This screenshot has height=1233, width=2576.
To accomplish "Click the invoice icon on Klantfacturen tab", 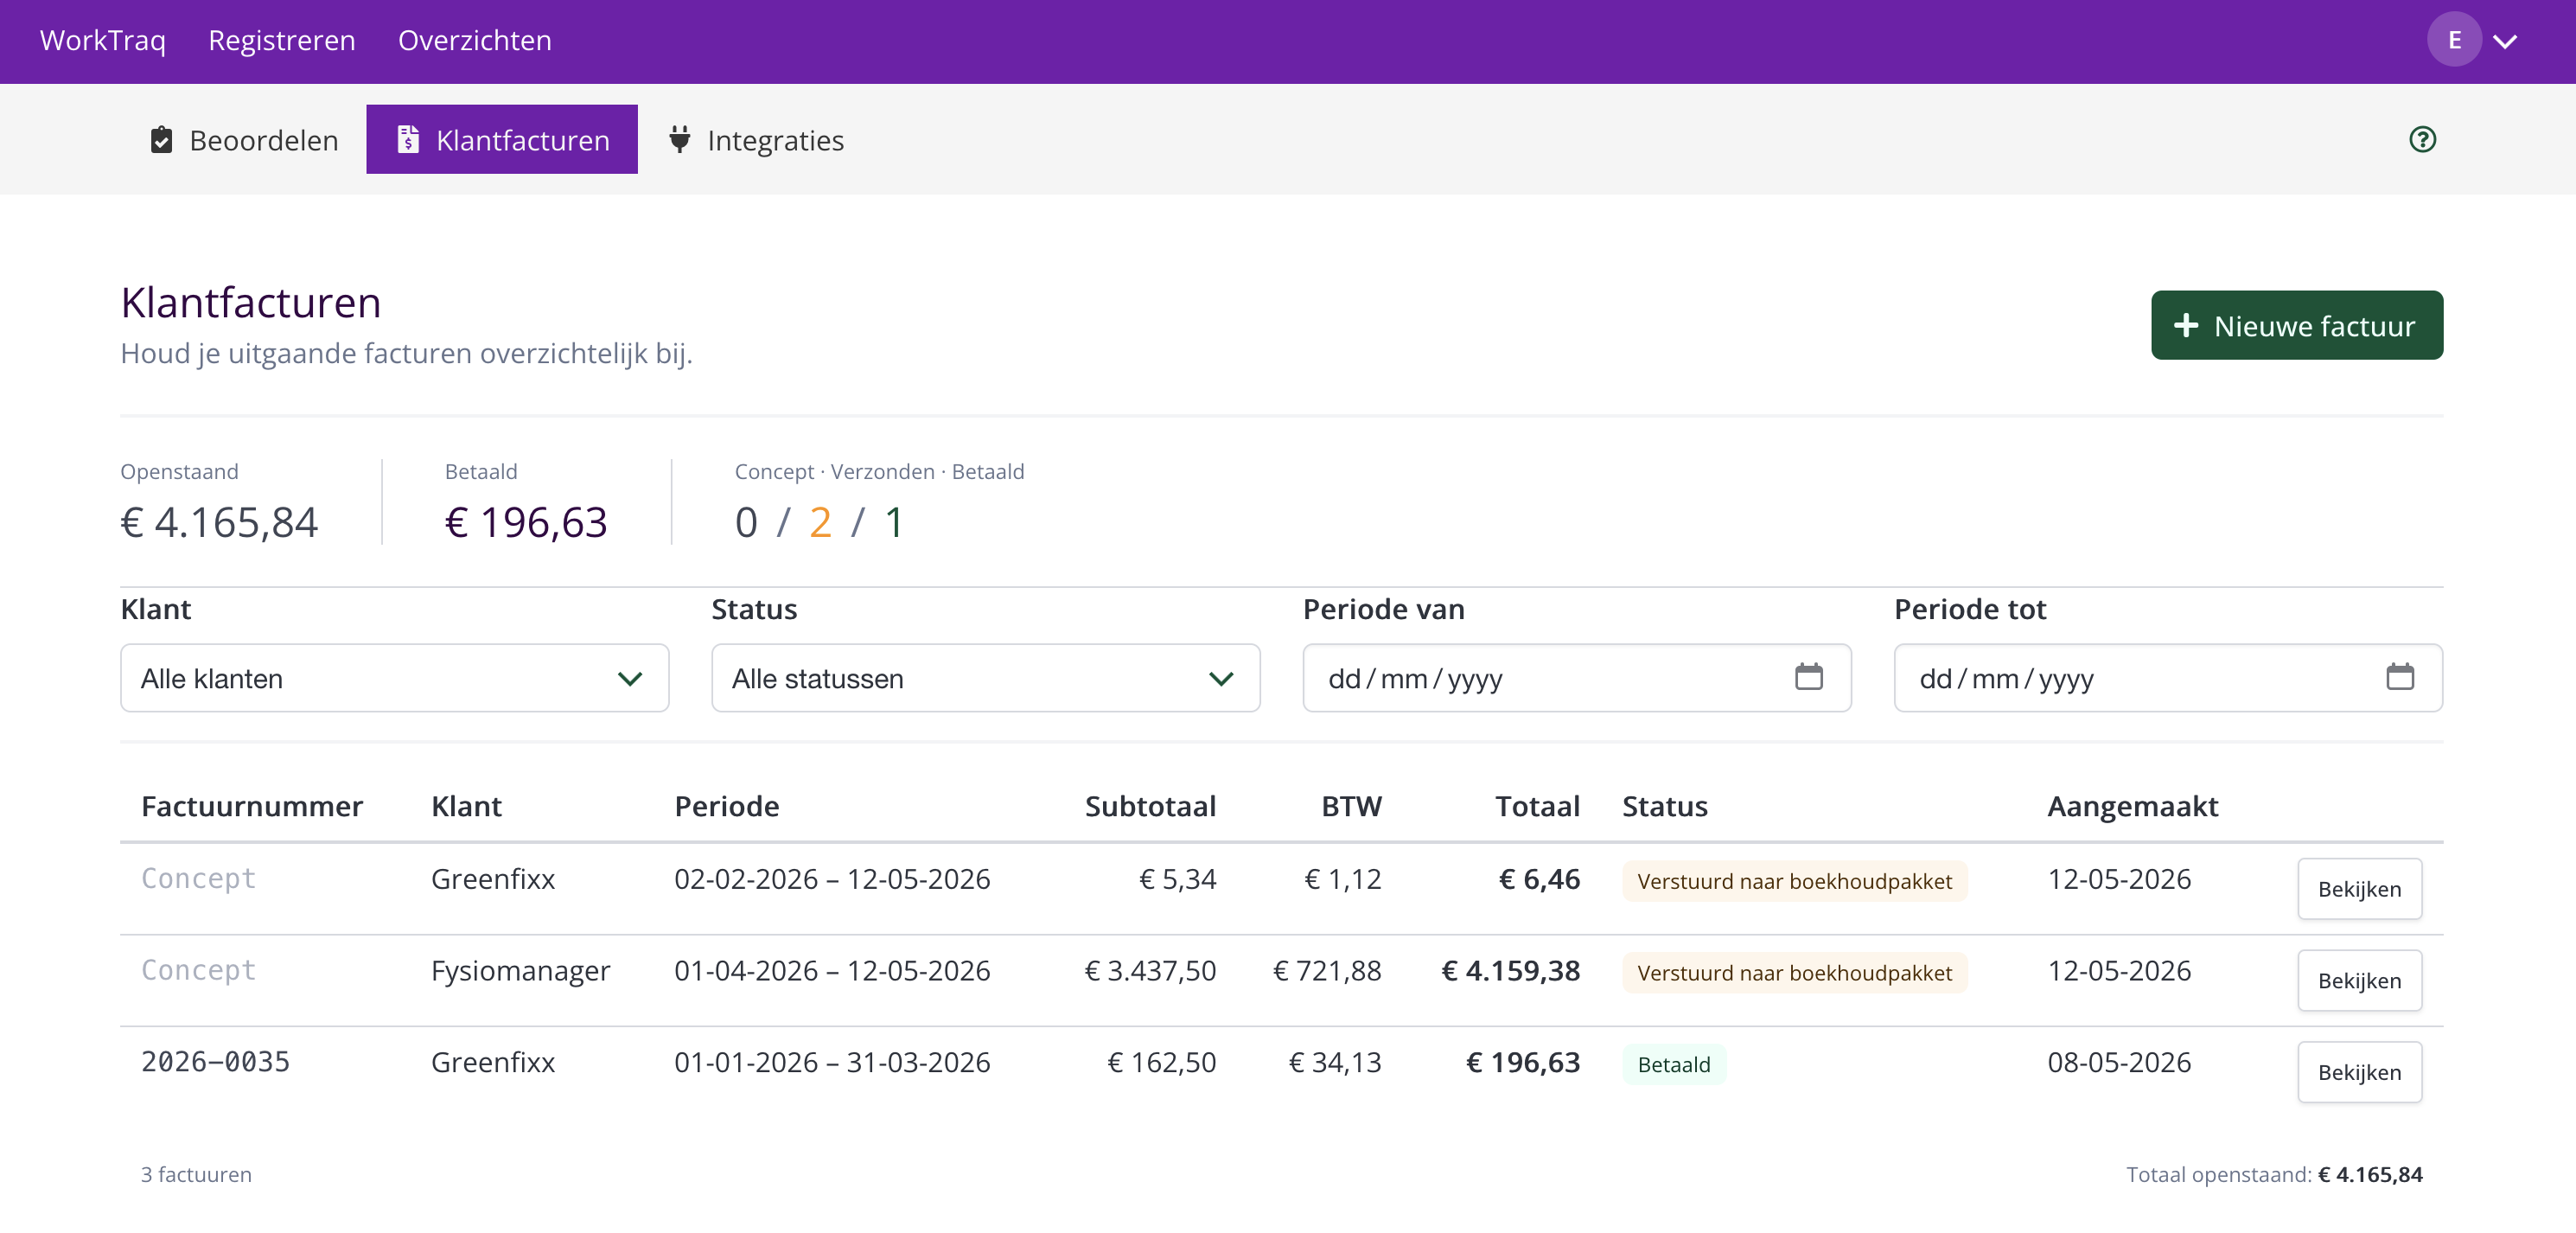I will pyautogui.click(x=408, y=140).
